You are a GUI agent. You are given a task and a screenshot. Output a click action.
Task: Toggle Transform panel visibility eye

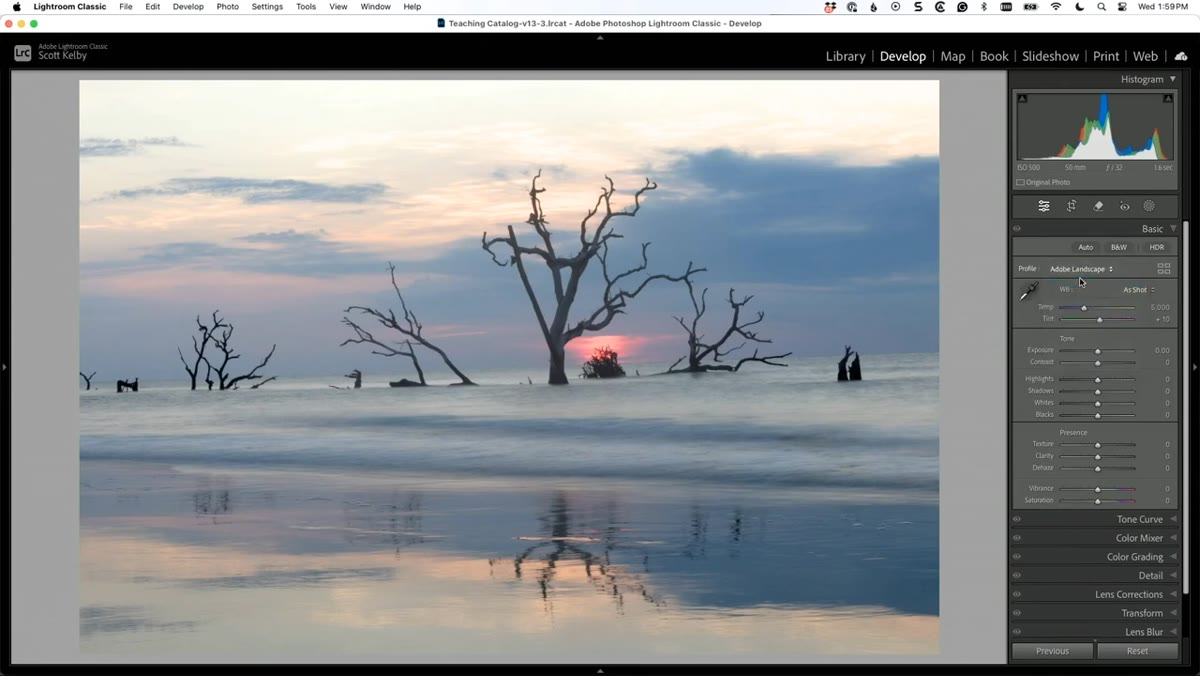1017,613
